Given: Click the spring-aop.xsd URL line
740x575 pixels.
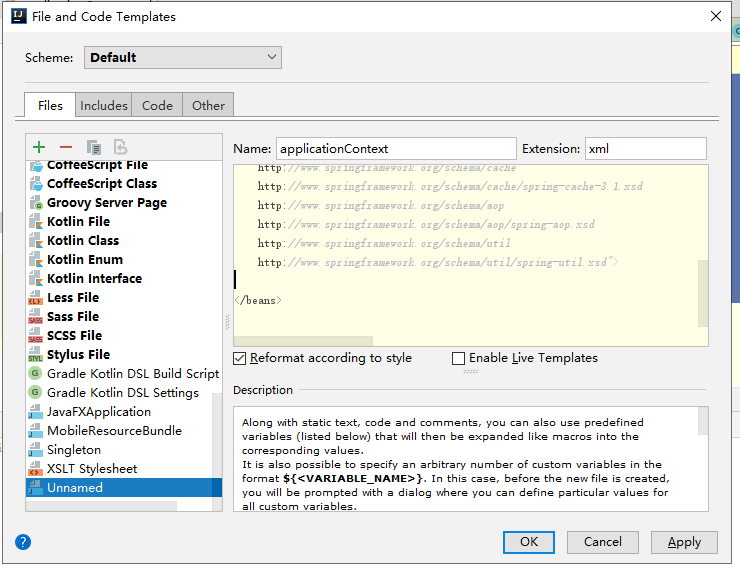Looking at the screenshot, I should click(426, 224).
